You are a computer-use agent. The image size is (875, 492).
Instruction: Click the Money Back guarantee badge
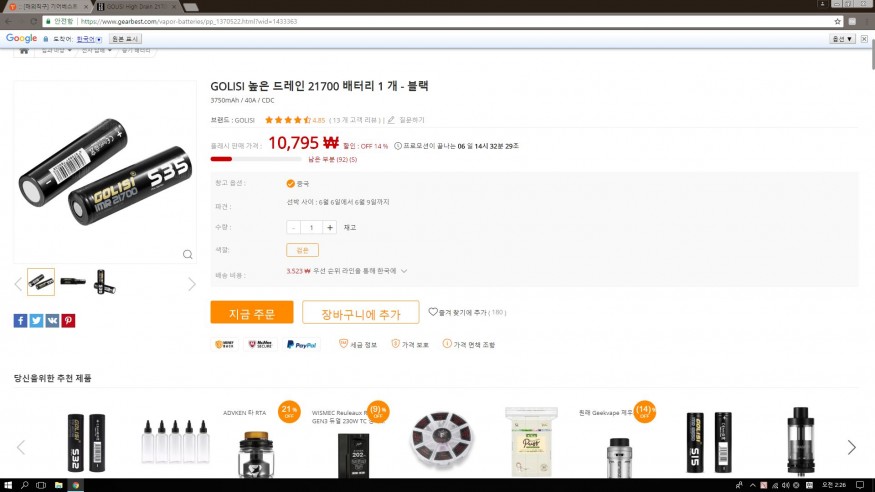tap(224, 345)
